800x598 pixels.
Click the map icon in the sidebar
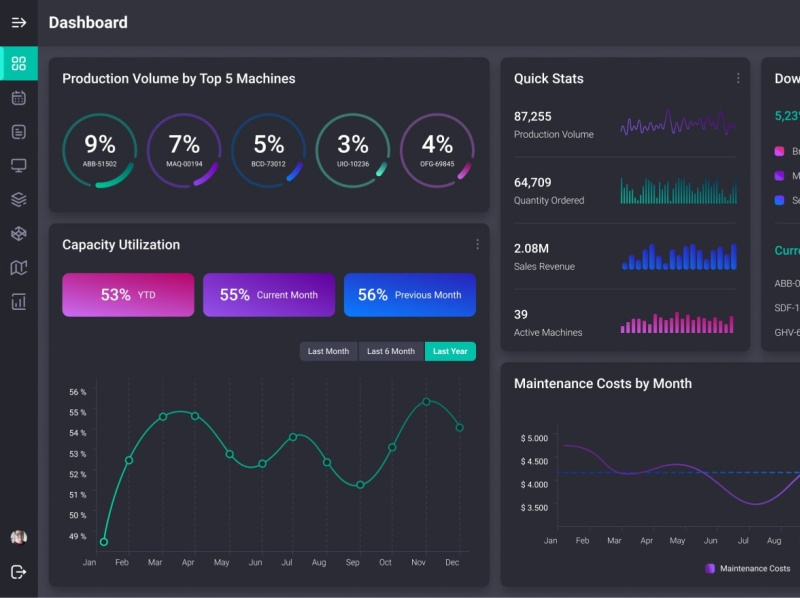18,266
